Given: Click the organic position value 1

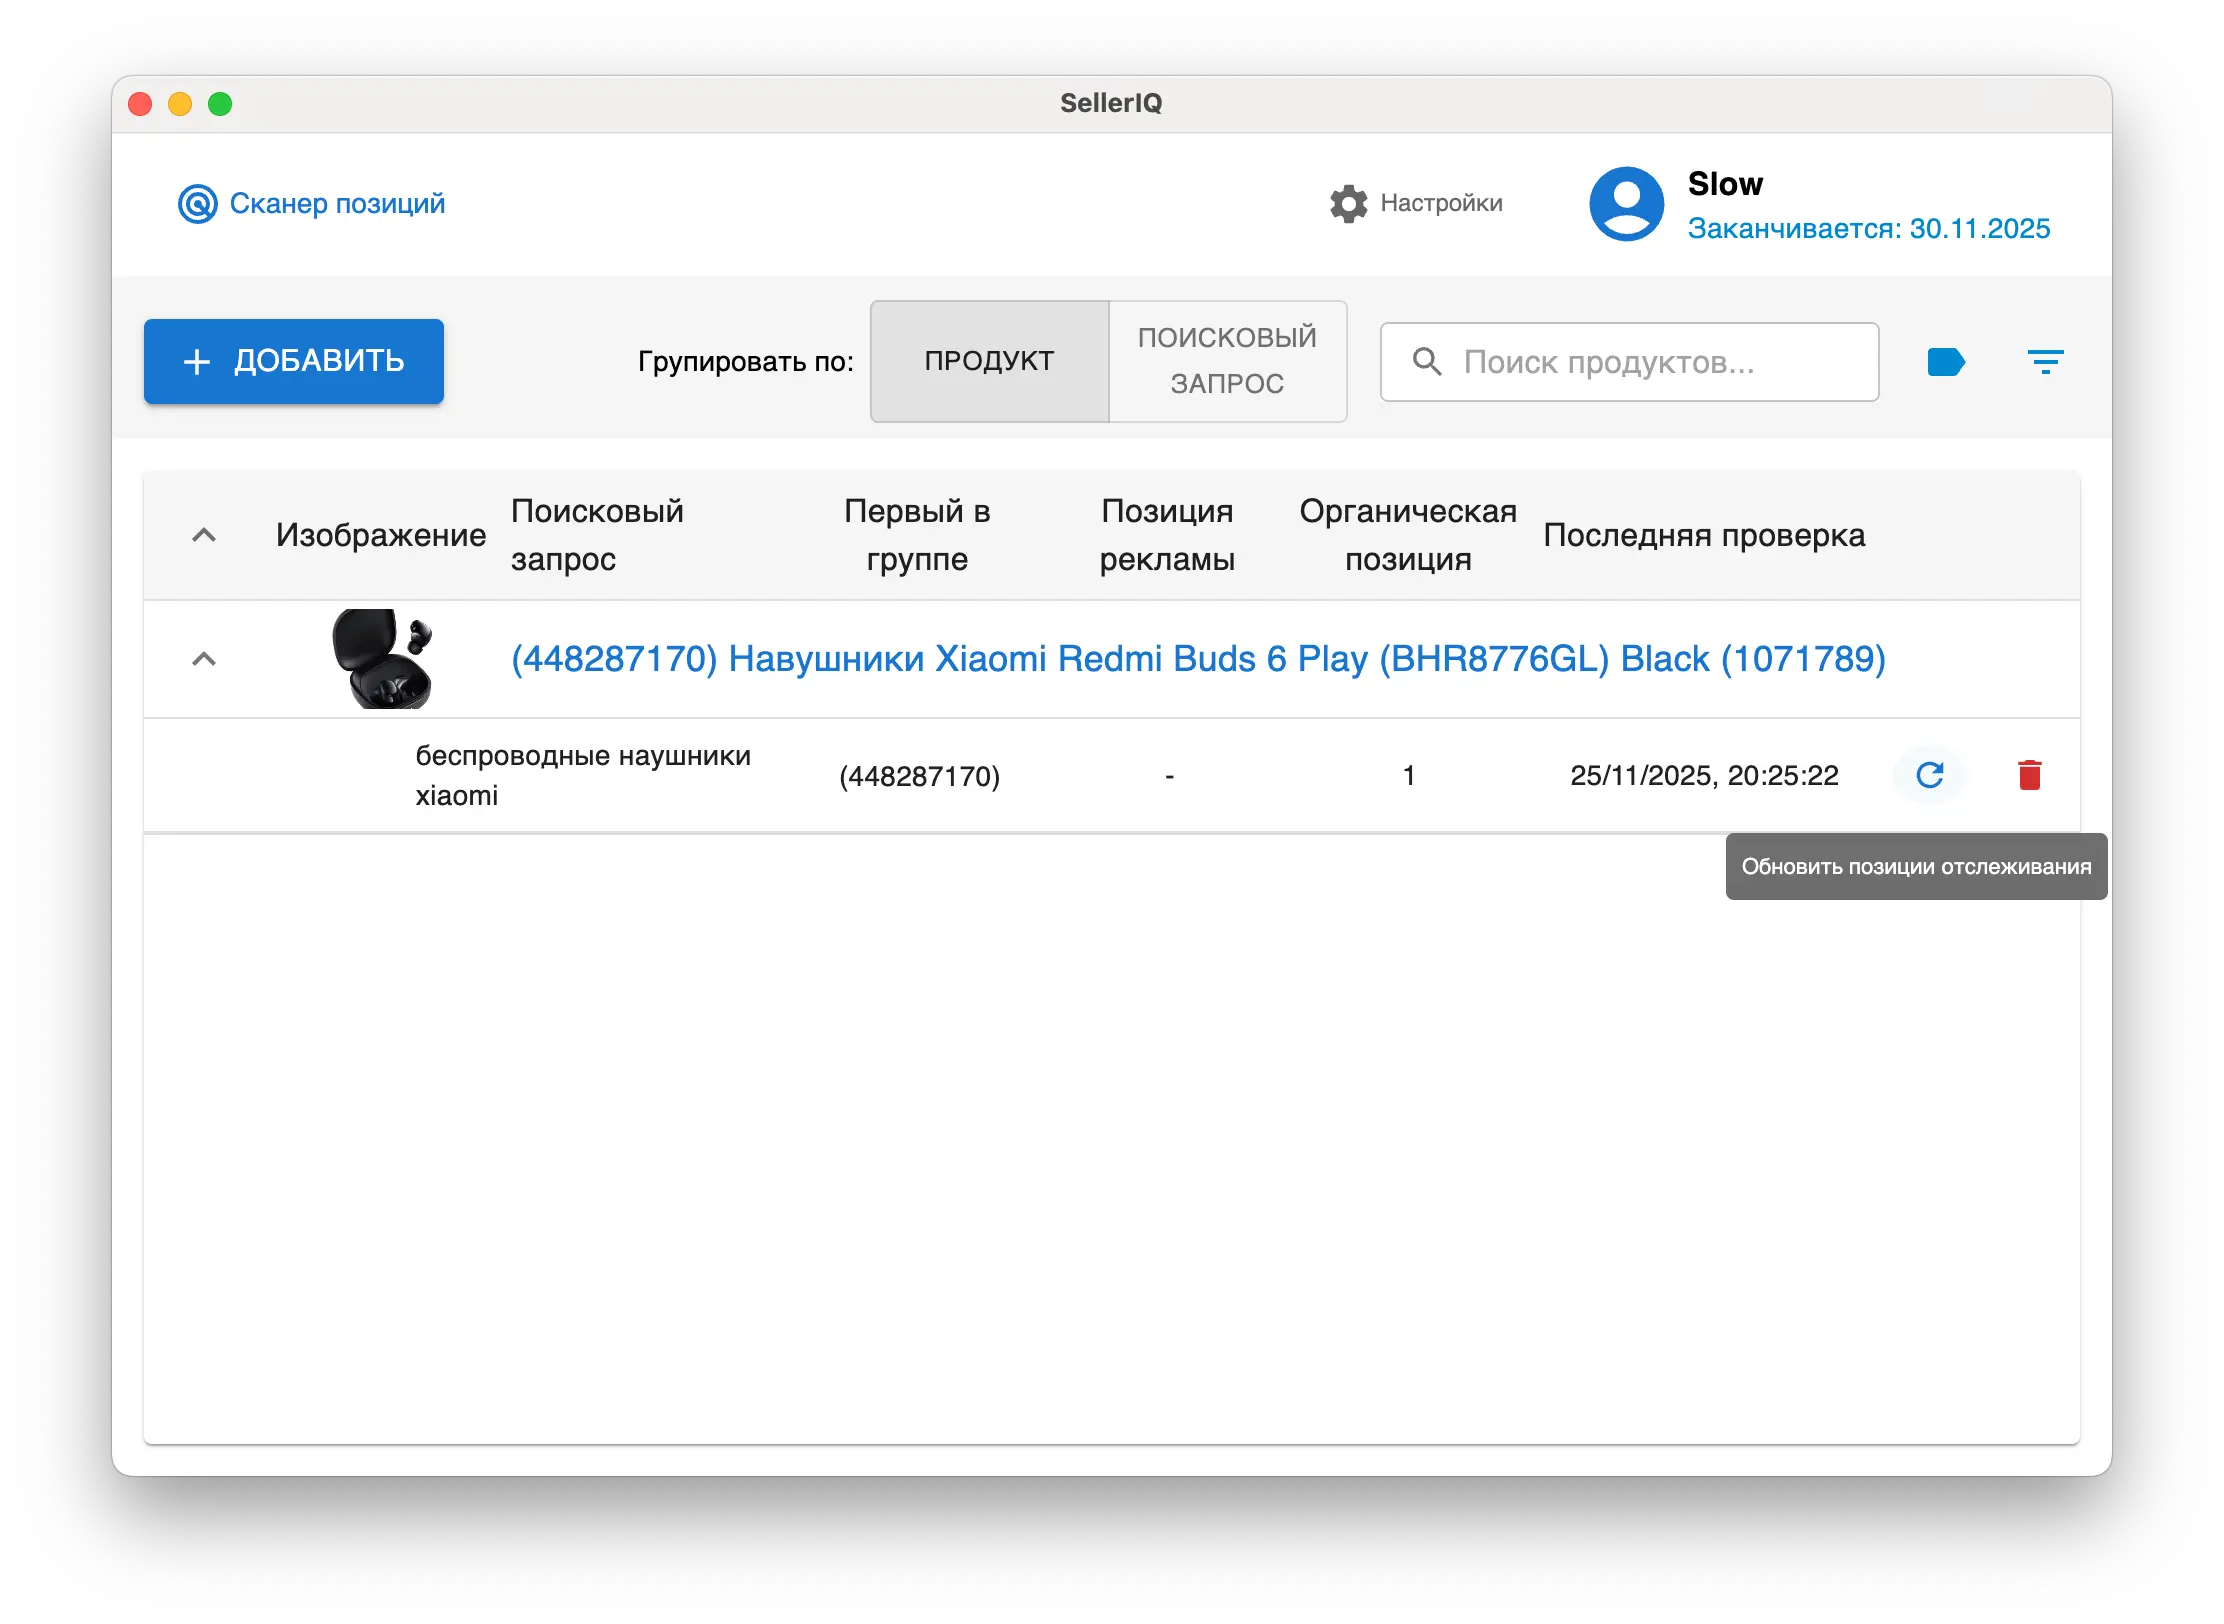Looking at the screenshot, I should point(1408,775).
